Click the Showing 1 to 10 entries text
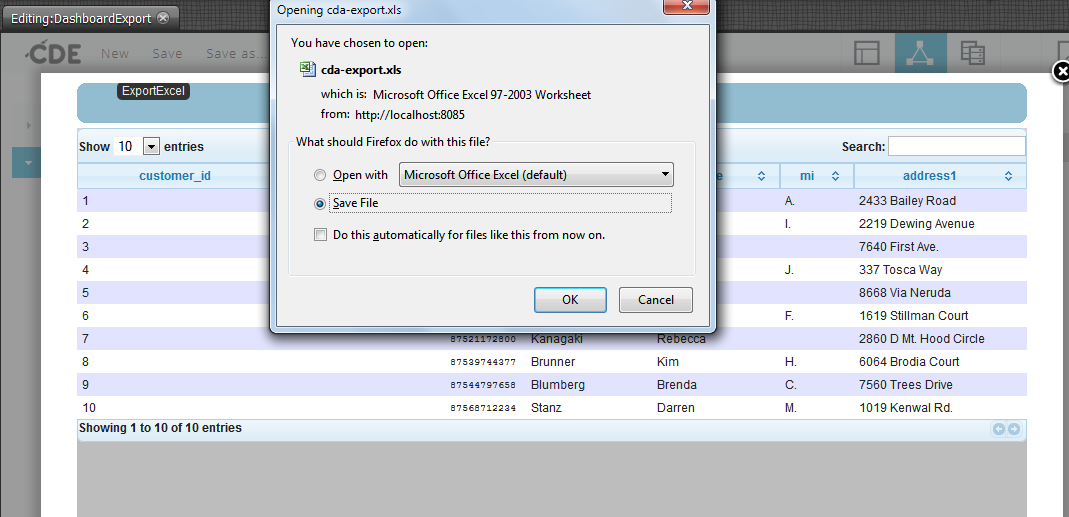Image resolution: width=1069 pixels, height=517 pixels. click(x=160, y=428)
